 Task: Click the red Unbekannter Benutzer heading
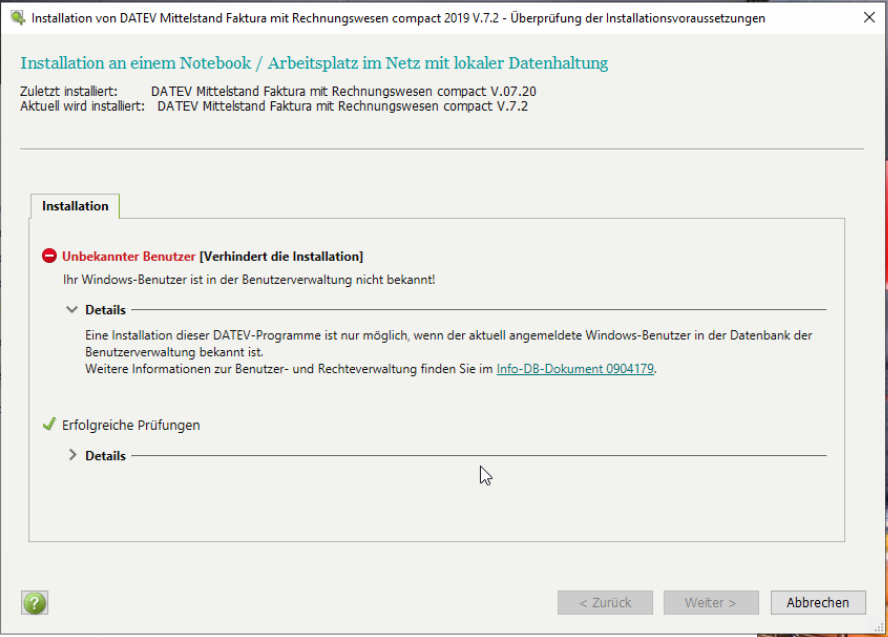128,257
